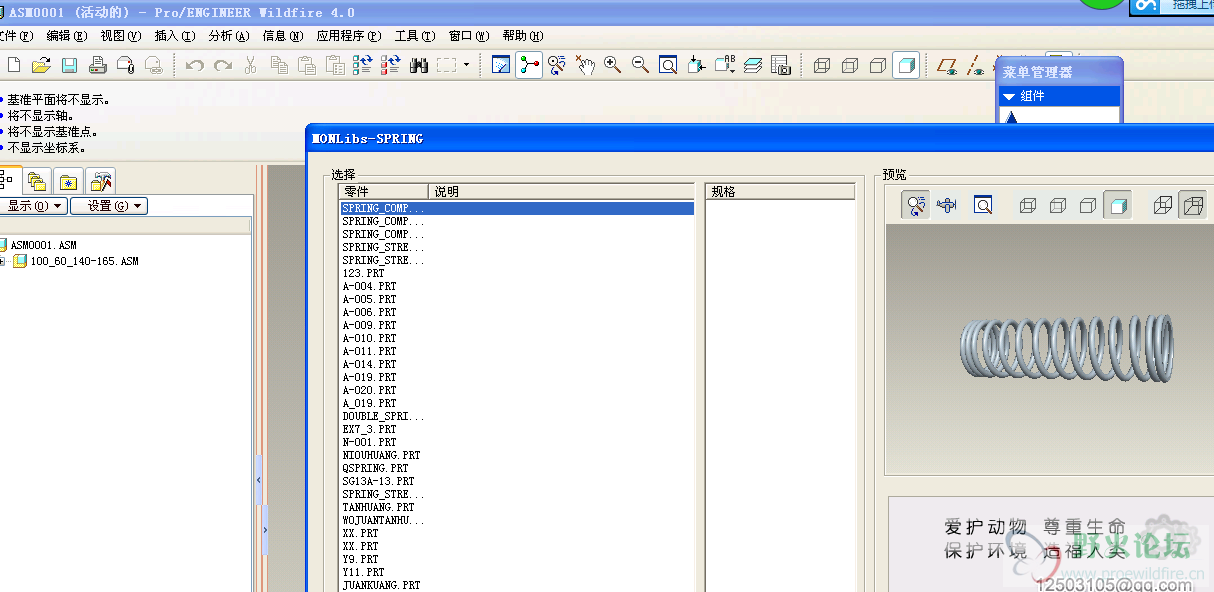
Task: Select NIOUHUANG.PRT in the parts list
Action: click(x=381, y=455)
